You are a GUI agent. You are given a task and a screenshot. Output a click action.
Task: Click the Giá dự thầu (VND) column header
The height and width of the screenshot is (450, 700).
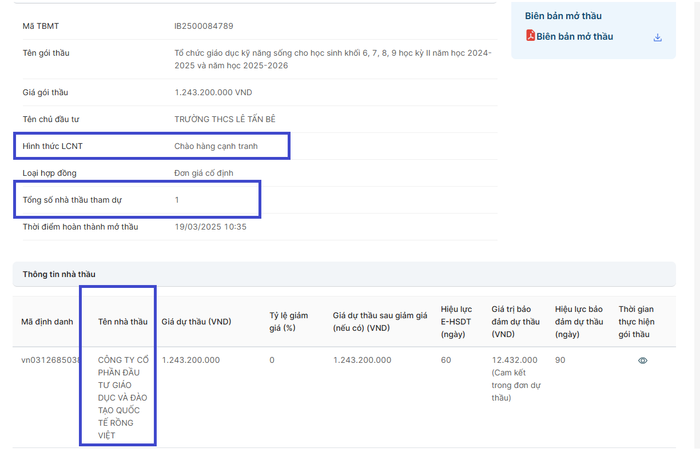197,322
